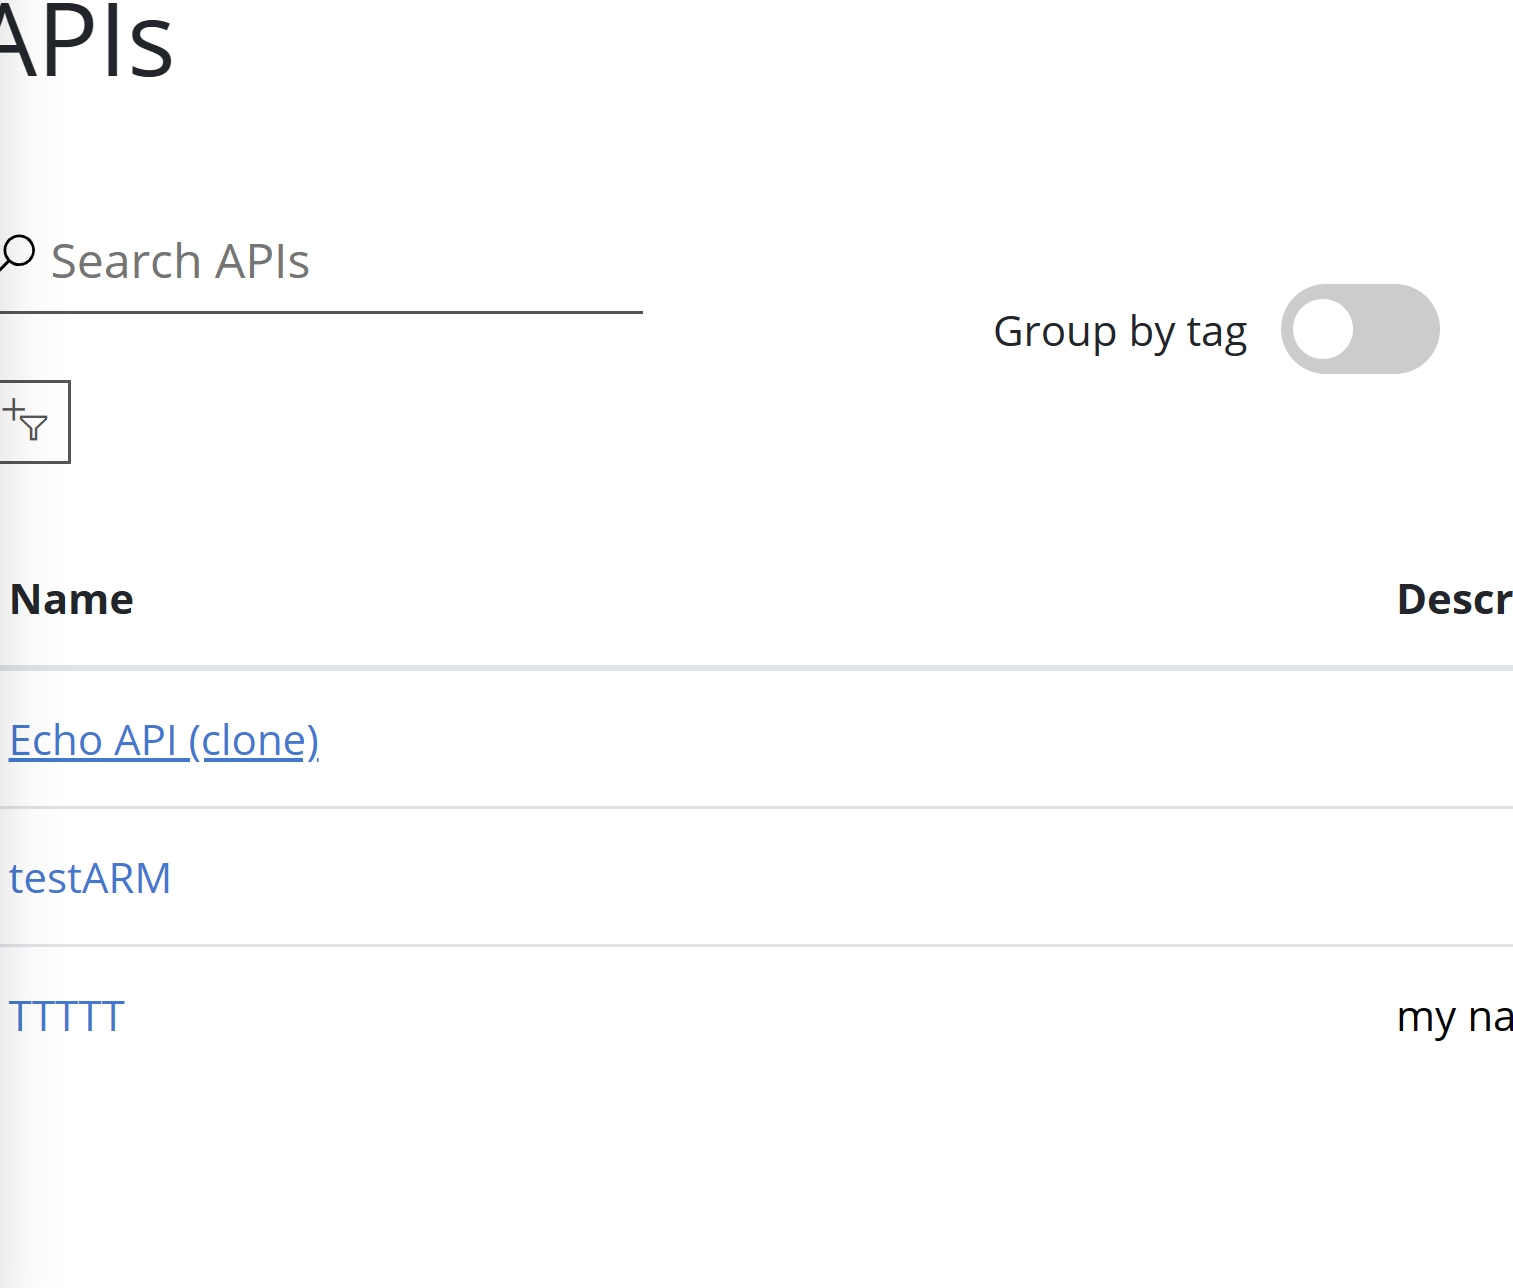Viewport: 1513px width, 1288px height.
Task: Click the white knob of Group by tag toggle
Action: (x=1323, y=329)
